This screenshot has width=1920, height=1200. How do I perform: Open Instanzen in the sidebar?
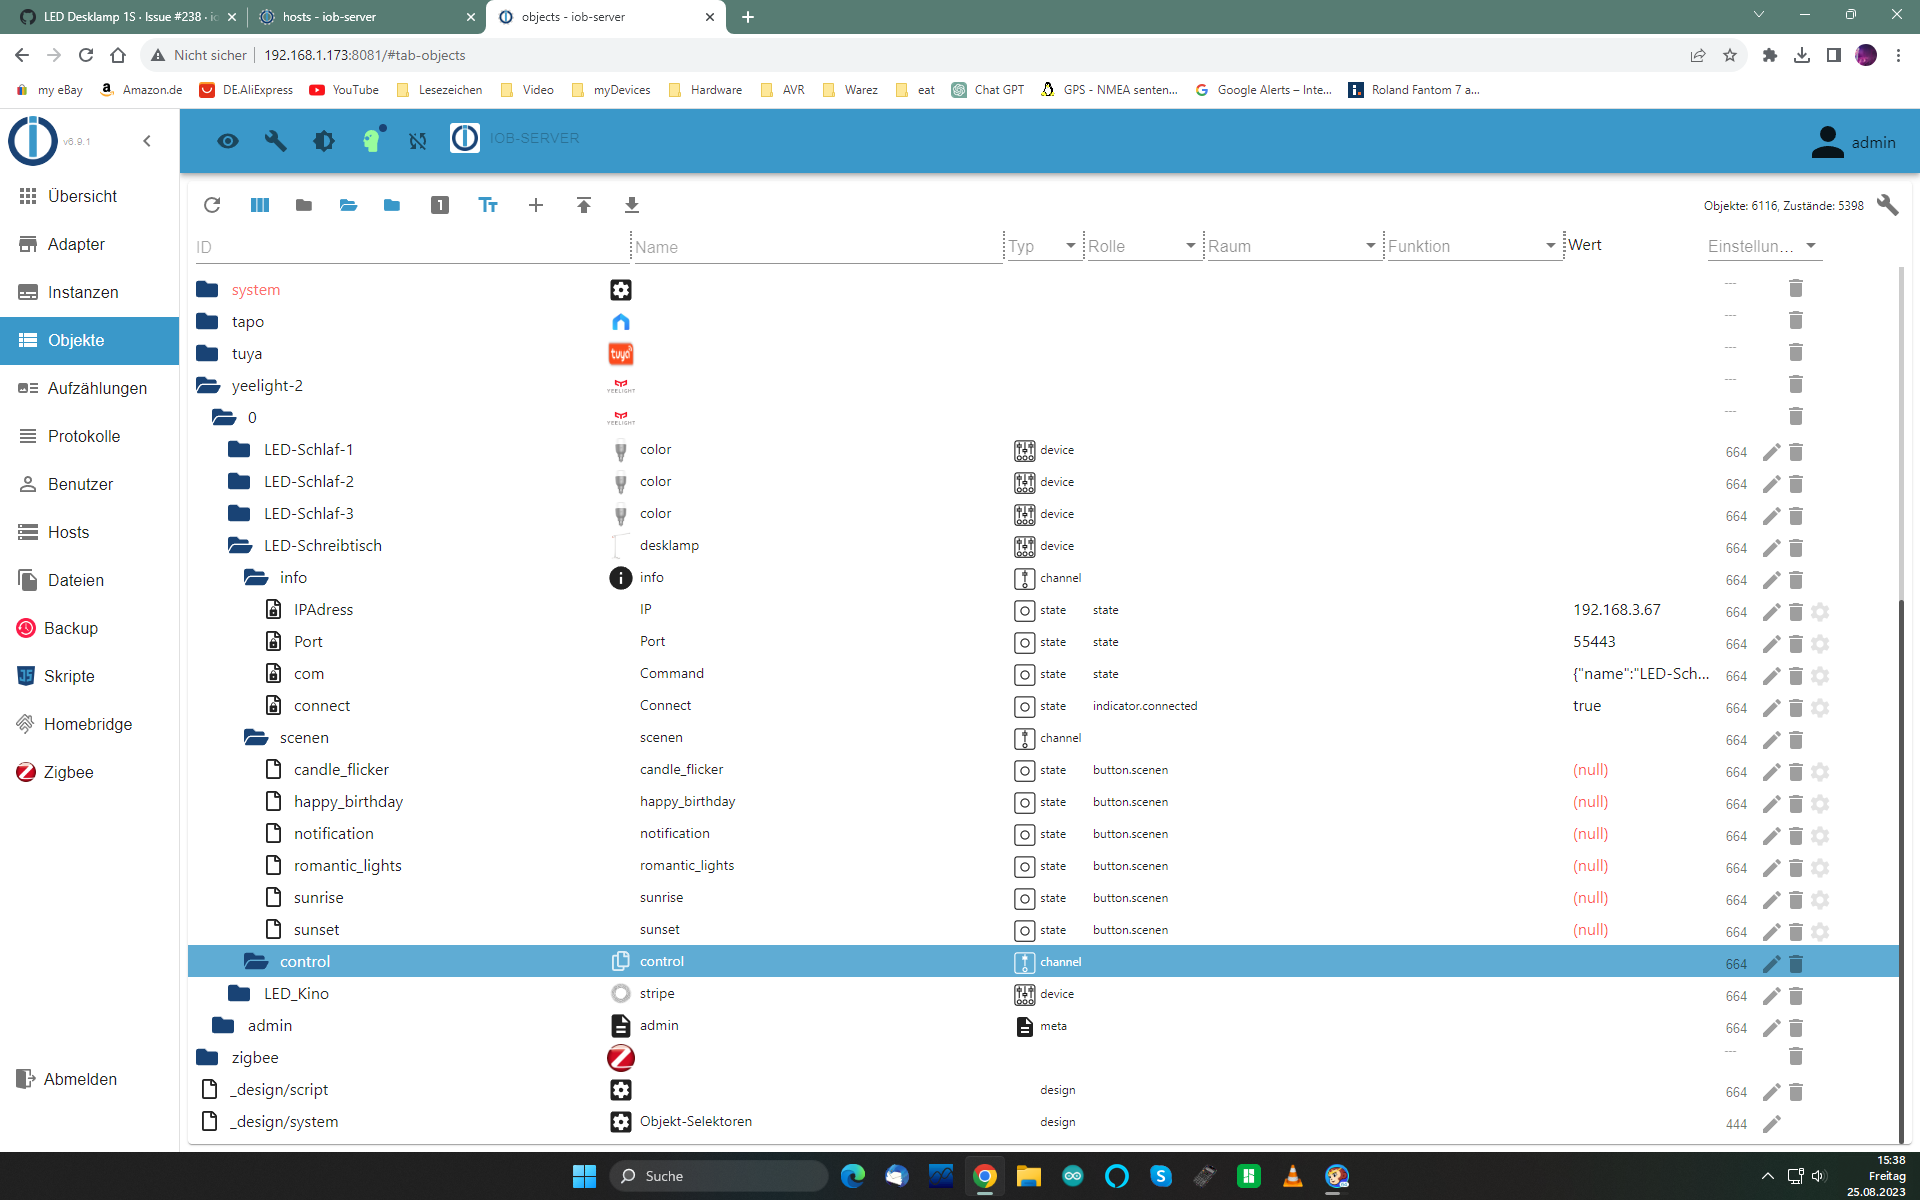click(x=83, y=292)
